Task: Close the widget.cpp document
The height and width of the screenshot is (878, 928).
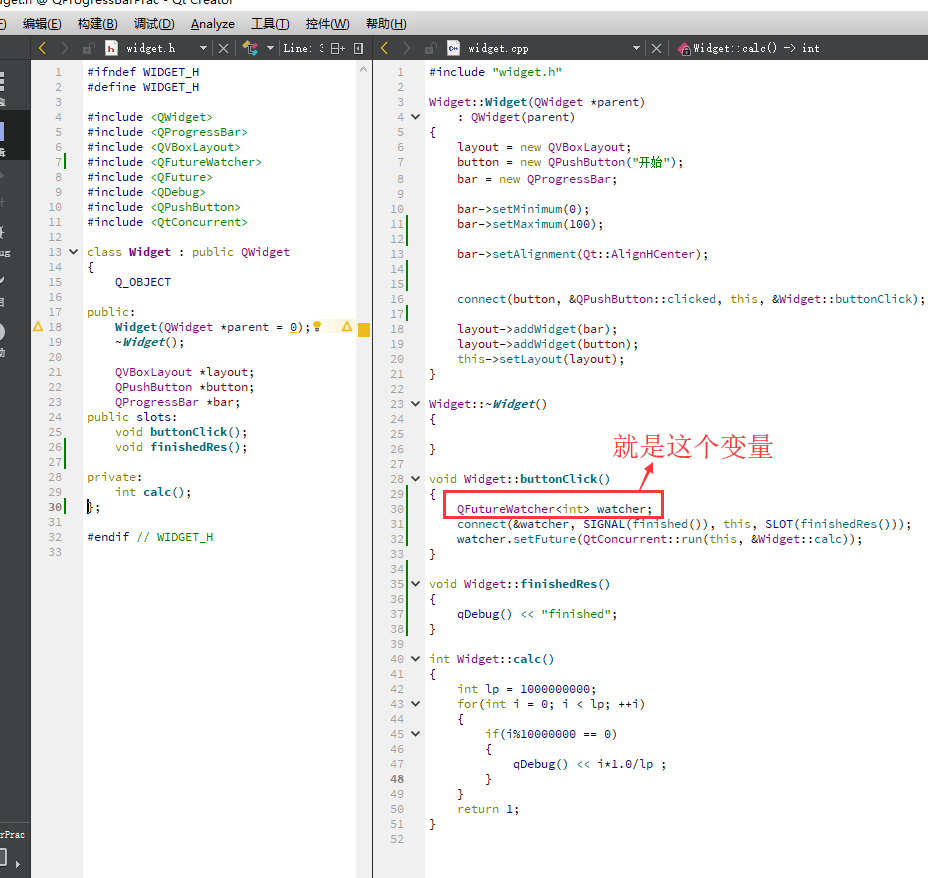Action: [x=656, y=49]
